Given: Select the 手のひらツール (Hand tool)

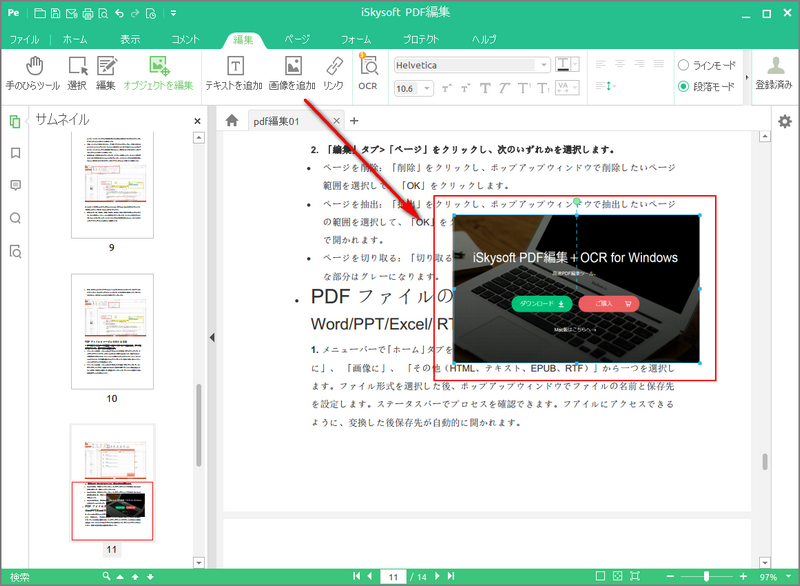Looking at the screenshot, I should pyautogui.click(x=31, y=75).
